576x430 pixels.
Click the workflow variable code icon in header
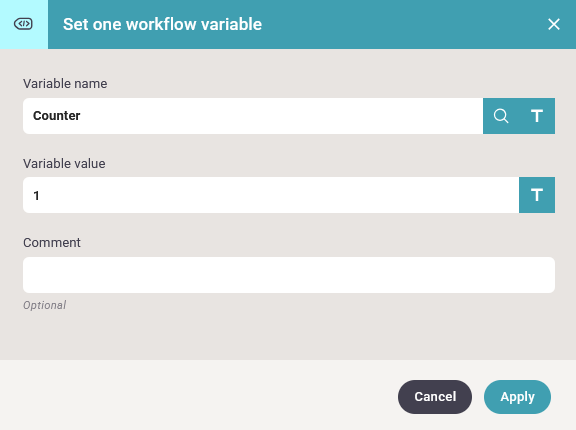click(x=23, y=24)
